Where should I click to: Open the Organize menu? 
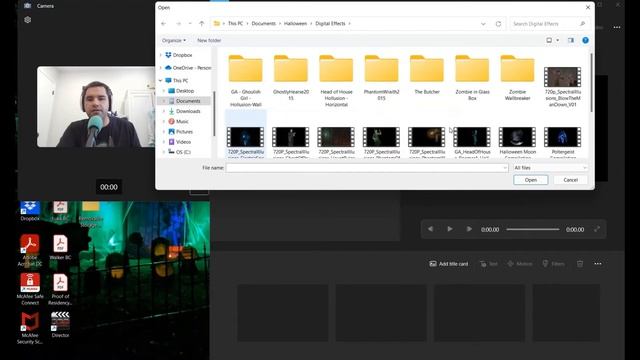(x=174, y=40)
